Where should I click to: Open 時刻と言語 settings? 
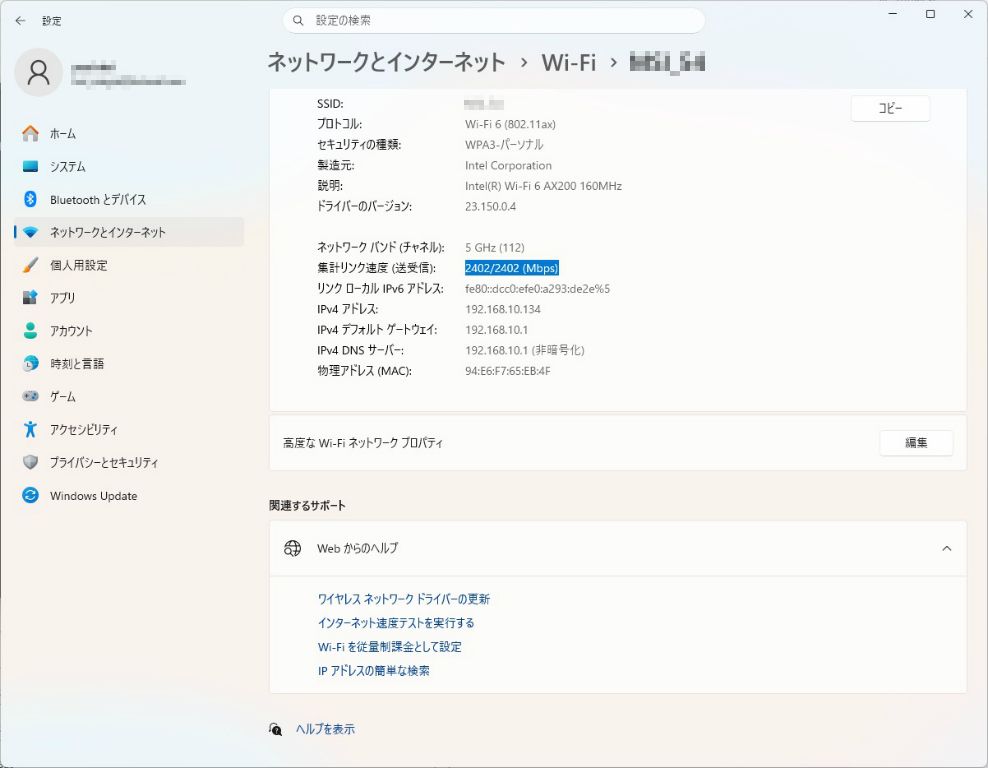point(129,364)
